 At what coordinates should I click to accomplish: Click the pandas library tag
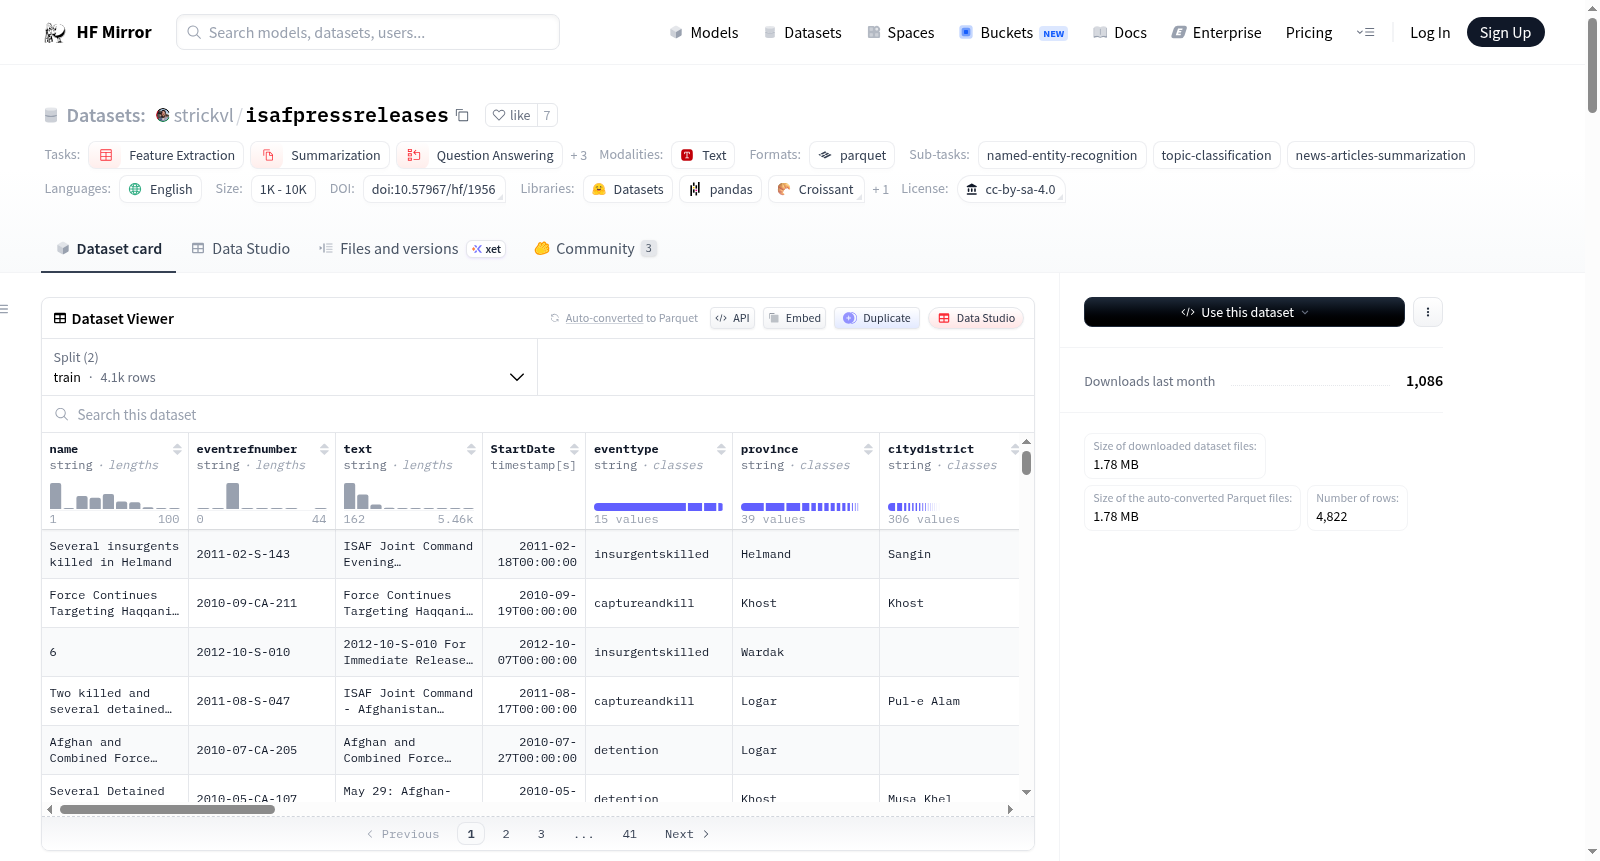720,189
